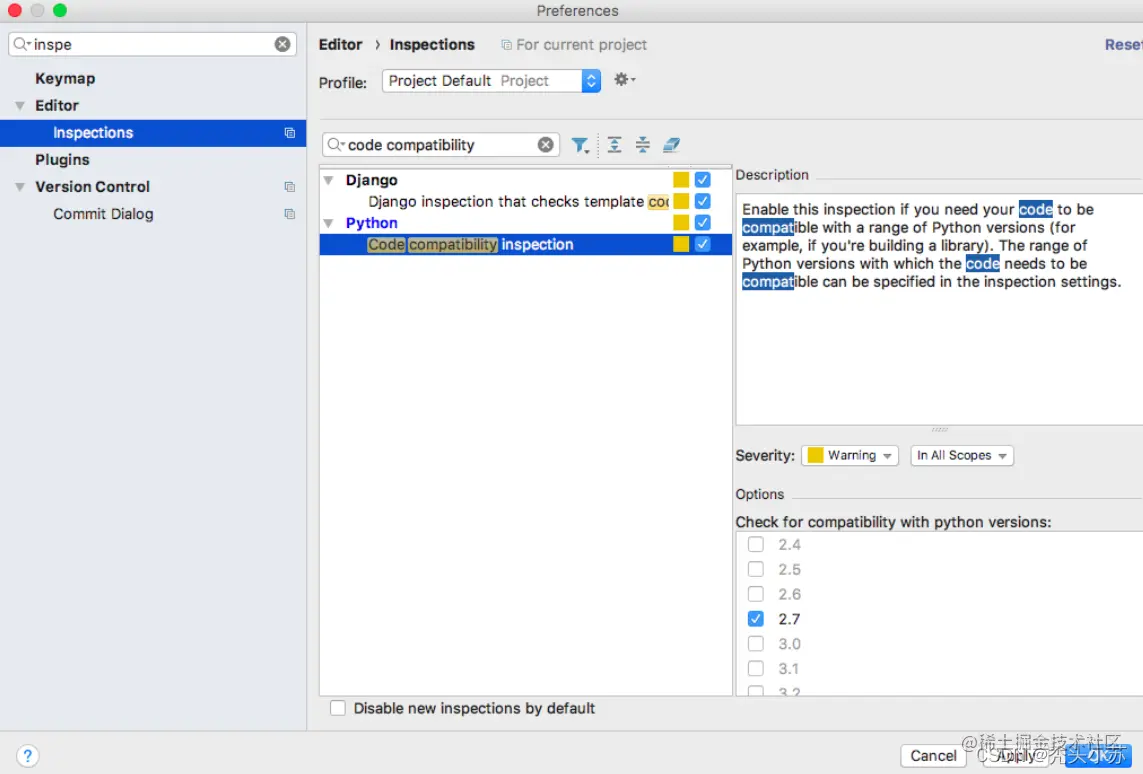Select Editor in the sidebar
The image size is (1143, 774).
point(57,105)
